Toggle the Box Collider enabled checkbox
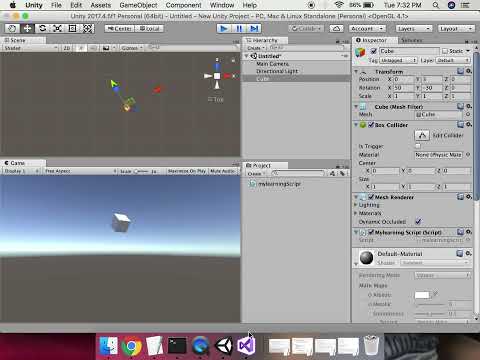Image resolution: width=480 pixels, height=360 pixels. coord(371,125)
